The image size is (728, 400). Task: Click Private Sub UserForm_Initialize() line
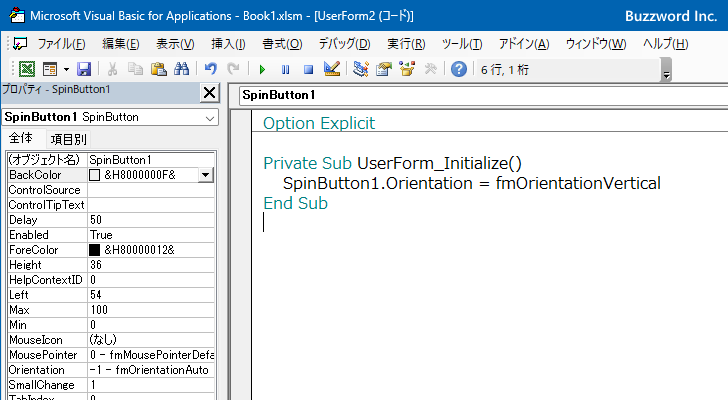coord(392,163)
